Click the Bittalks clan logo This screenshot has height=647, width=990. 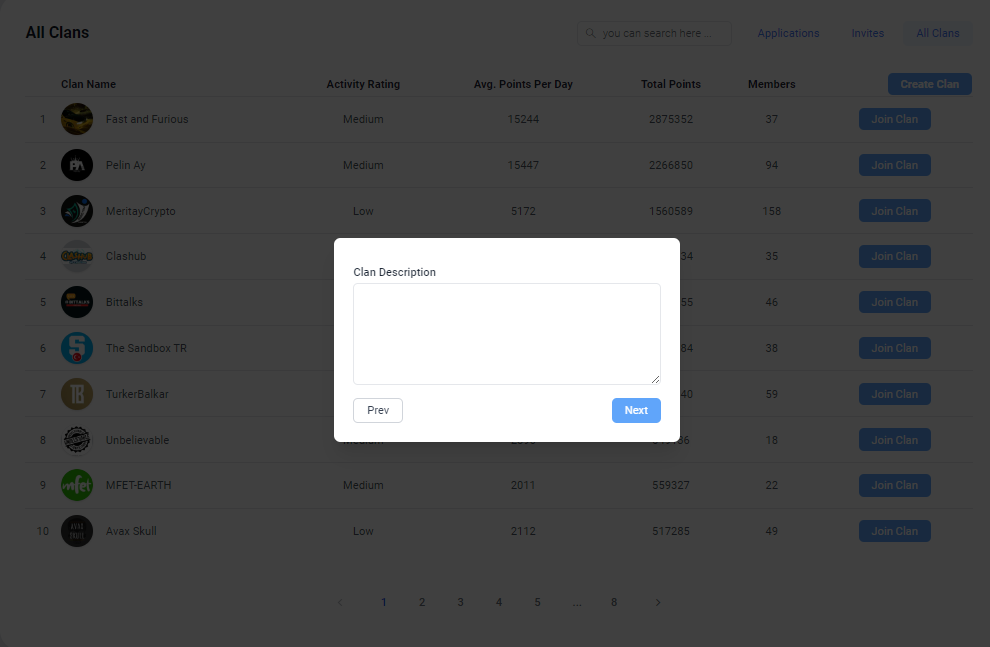click(x=77, y=302)
